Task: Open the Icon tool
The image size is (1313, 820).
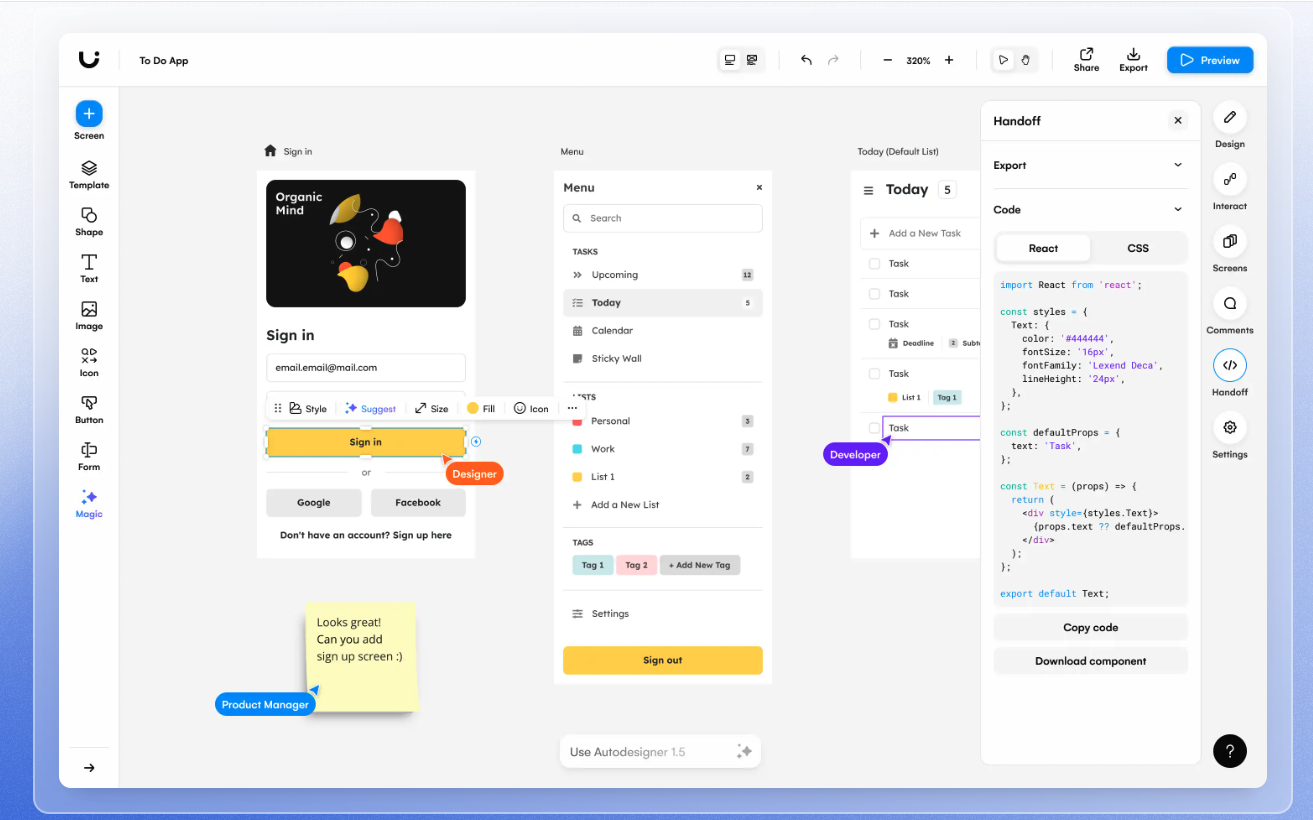Action: coord(89,362)
